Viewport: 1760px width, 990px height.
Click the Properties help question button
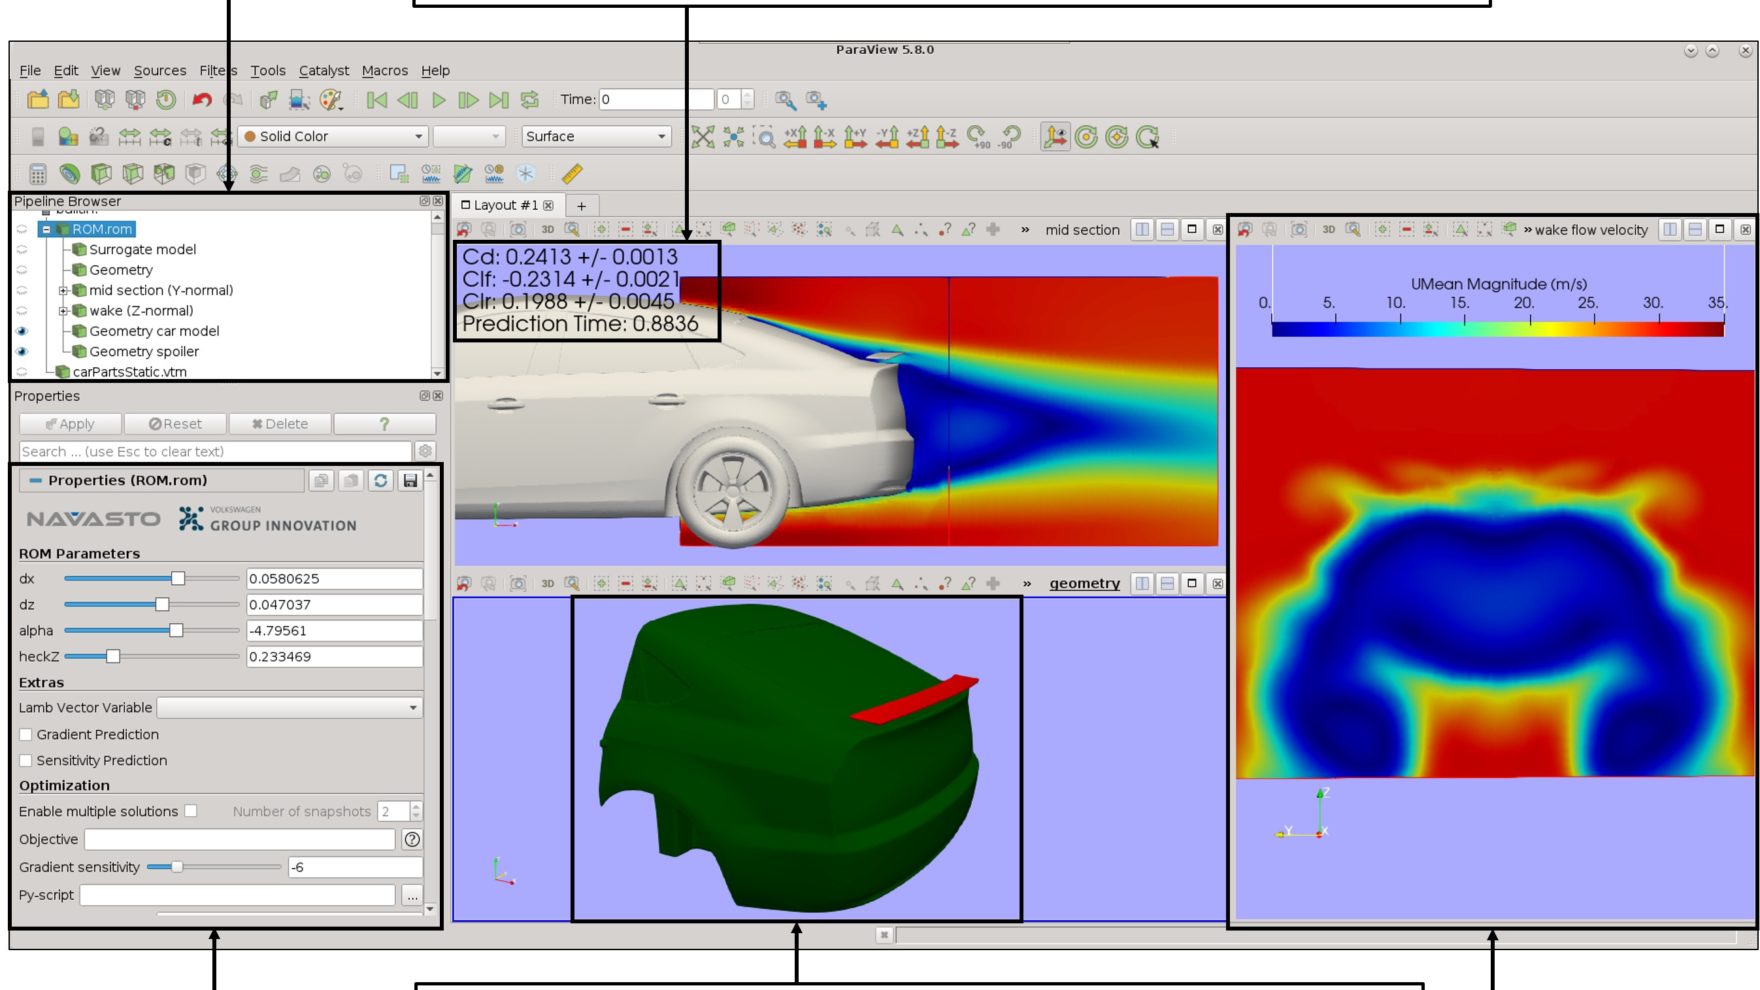[x=384, y=424]
